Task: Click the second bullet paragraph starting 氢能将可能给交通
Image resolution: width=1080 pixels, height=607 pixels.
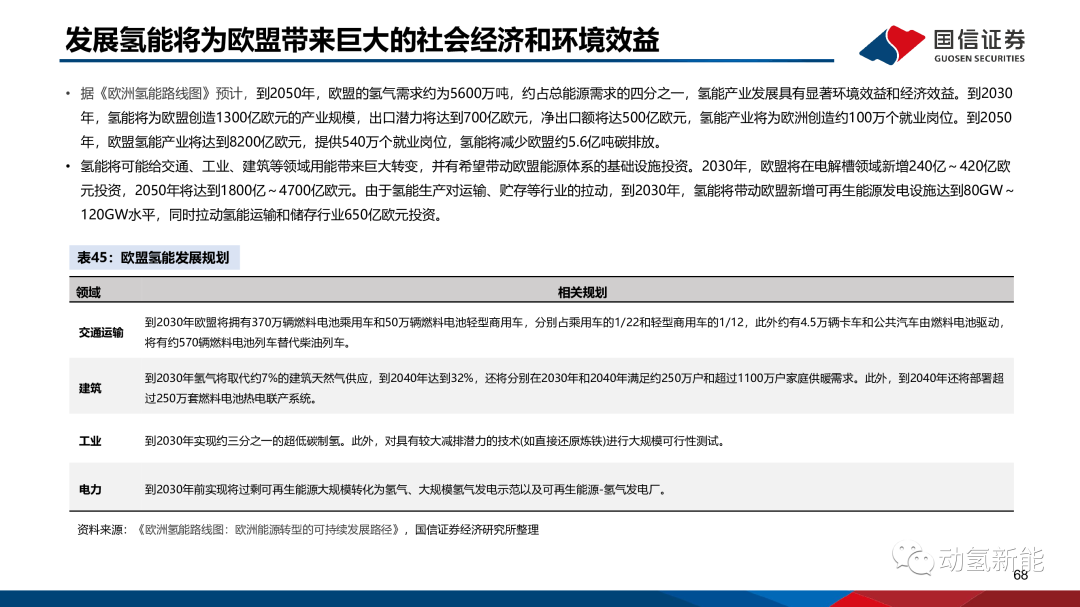Action: [x=546, y=191]
